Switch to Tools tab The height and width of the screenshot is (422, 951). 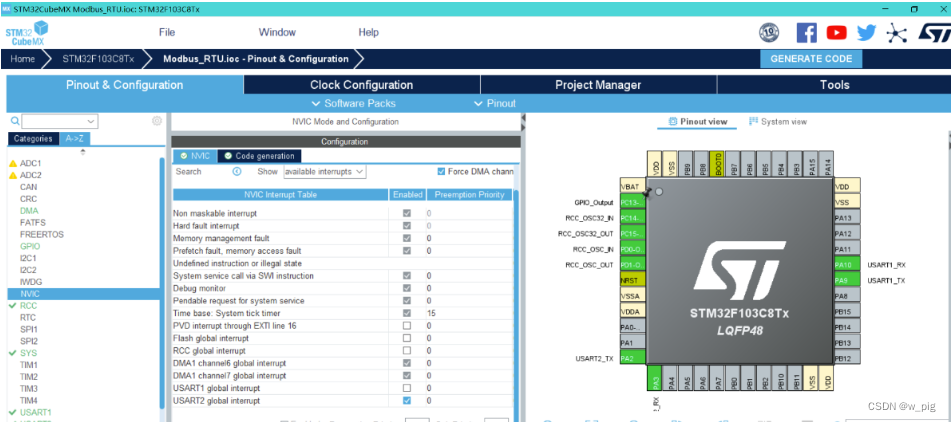(x=834, y=85)
